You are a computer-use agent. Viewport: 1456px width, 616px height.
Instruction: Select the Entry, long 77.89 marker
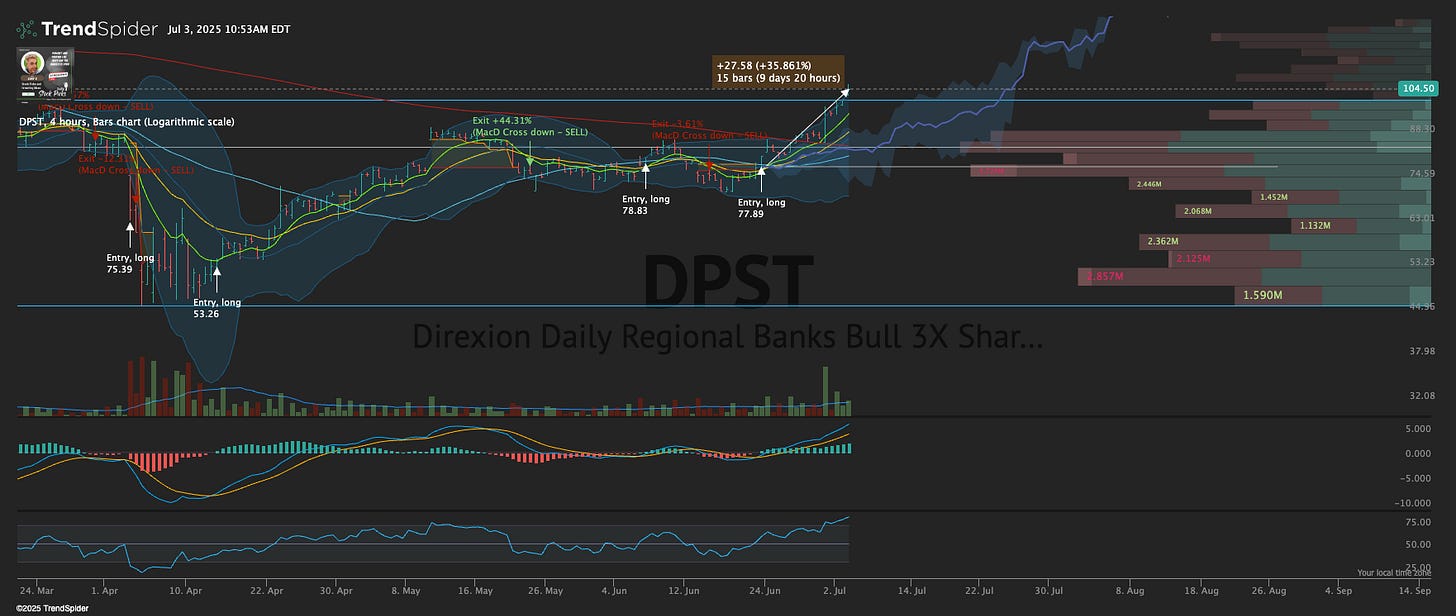pos(761,208)
